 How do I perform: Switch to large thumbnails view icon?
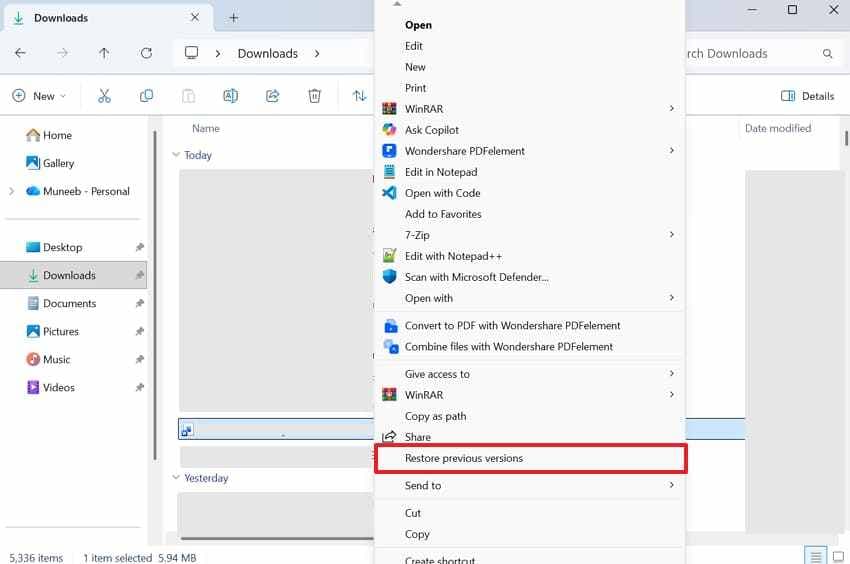tap(839, 556)
